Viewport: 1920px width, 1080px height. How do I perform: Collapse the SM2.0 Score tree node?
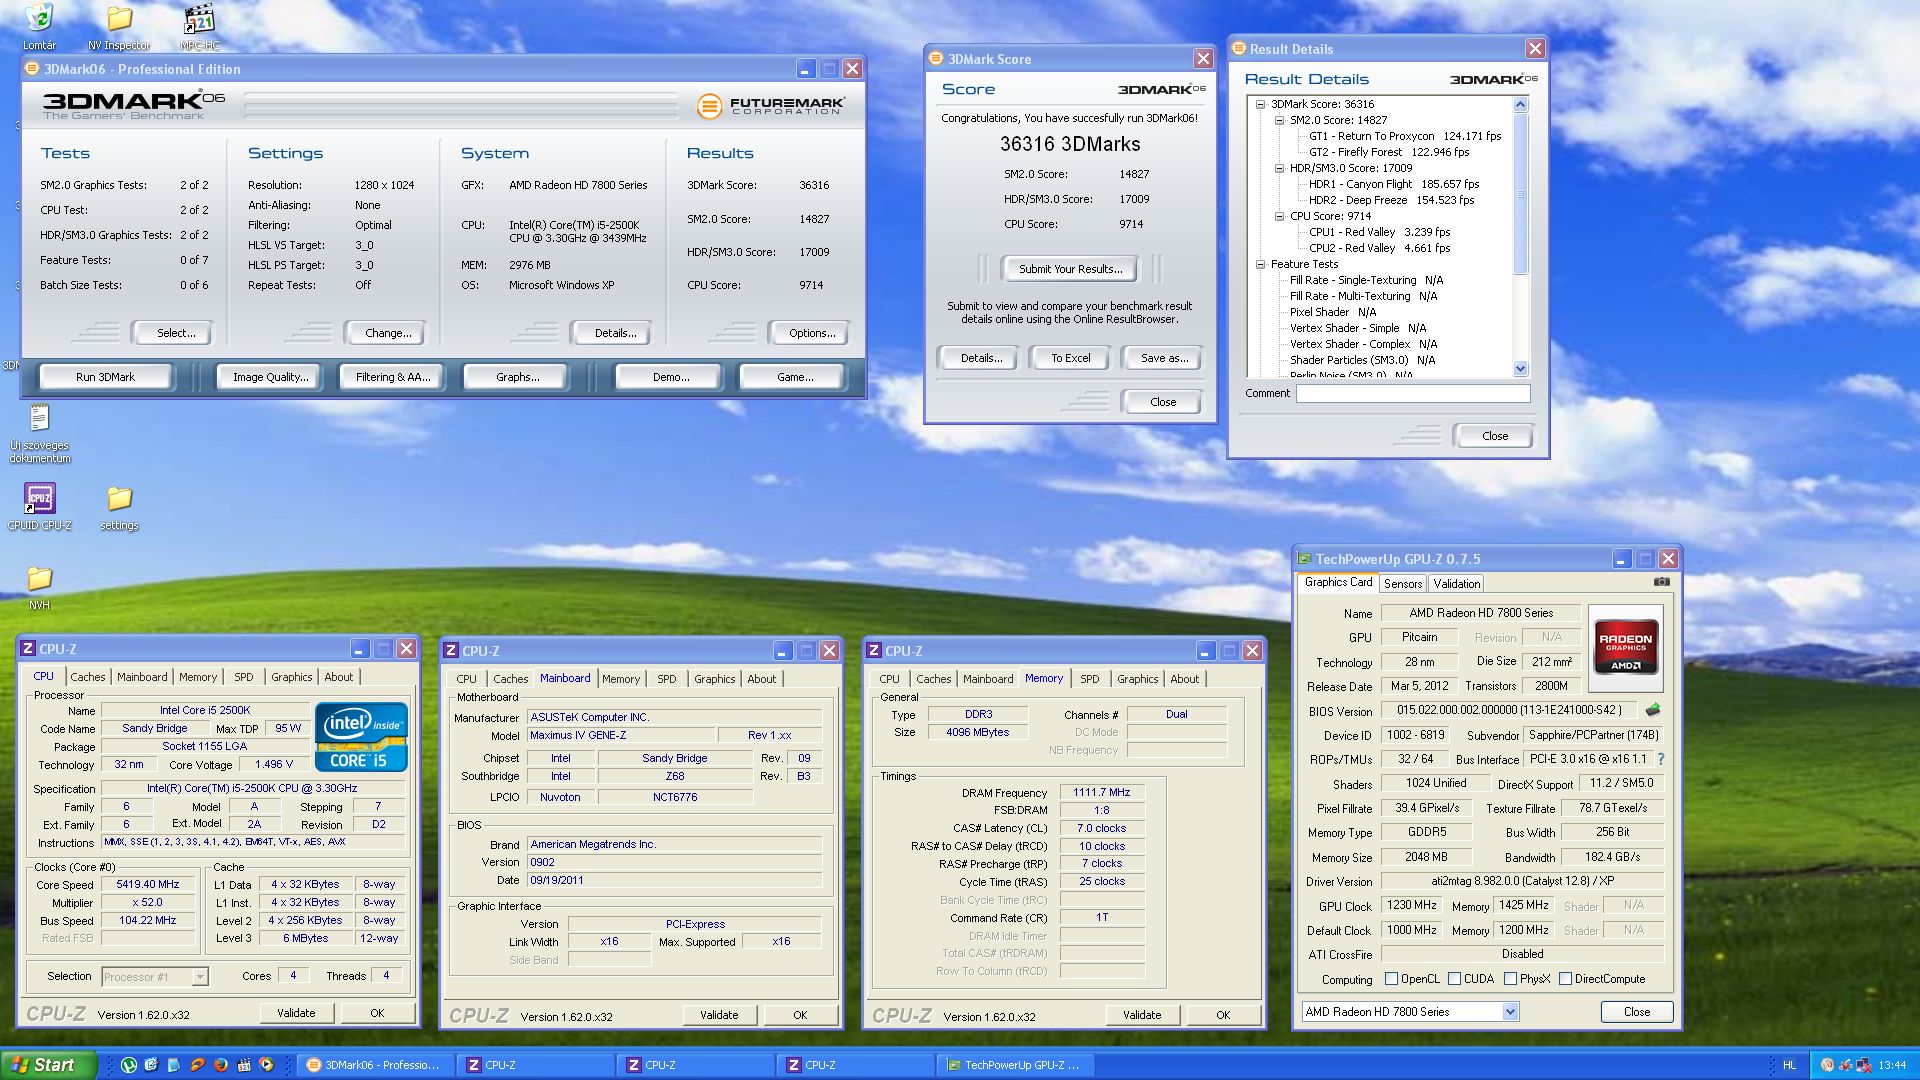coord(1279,120)
